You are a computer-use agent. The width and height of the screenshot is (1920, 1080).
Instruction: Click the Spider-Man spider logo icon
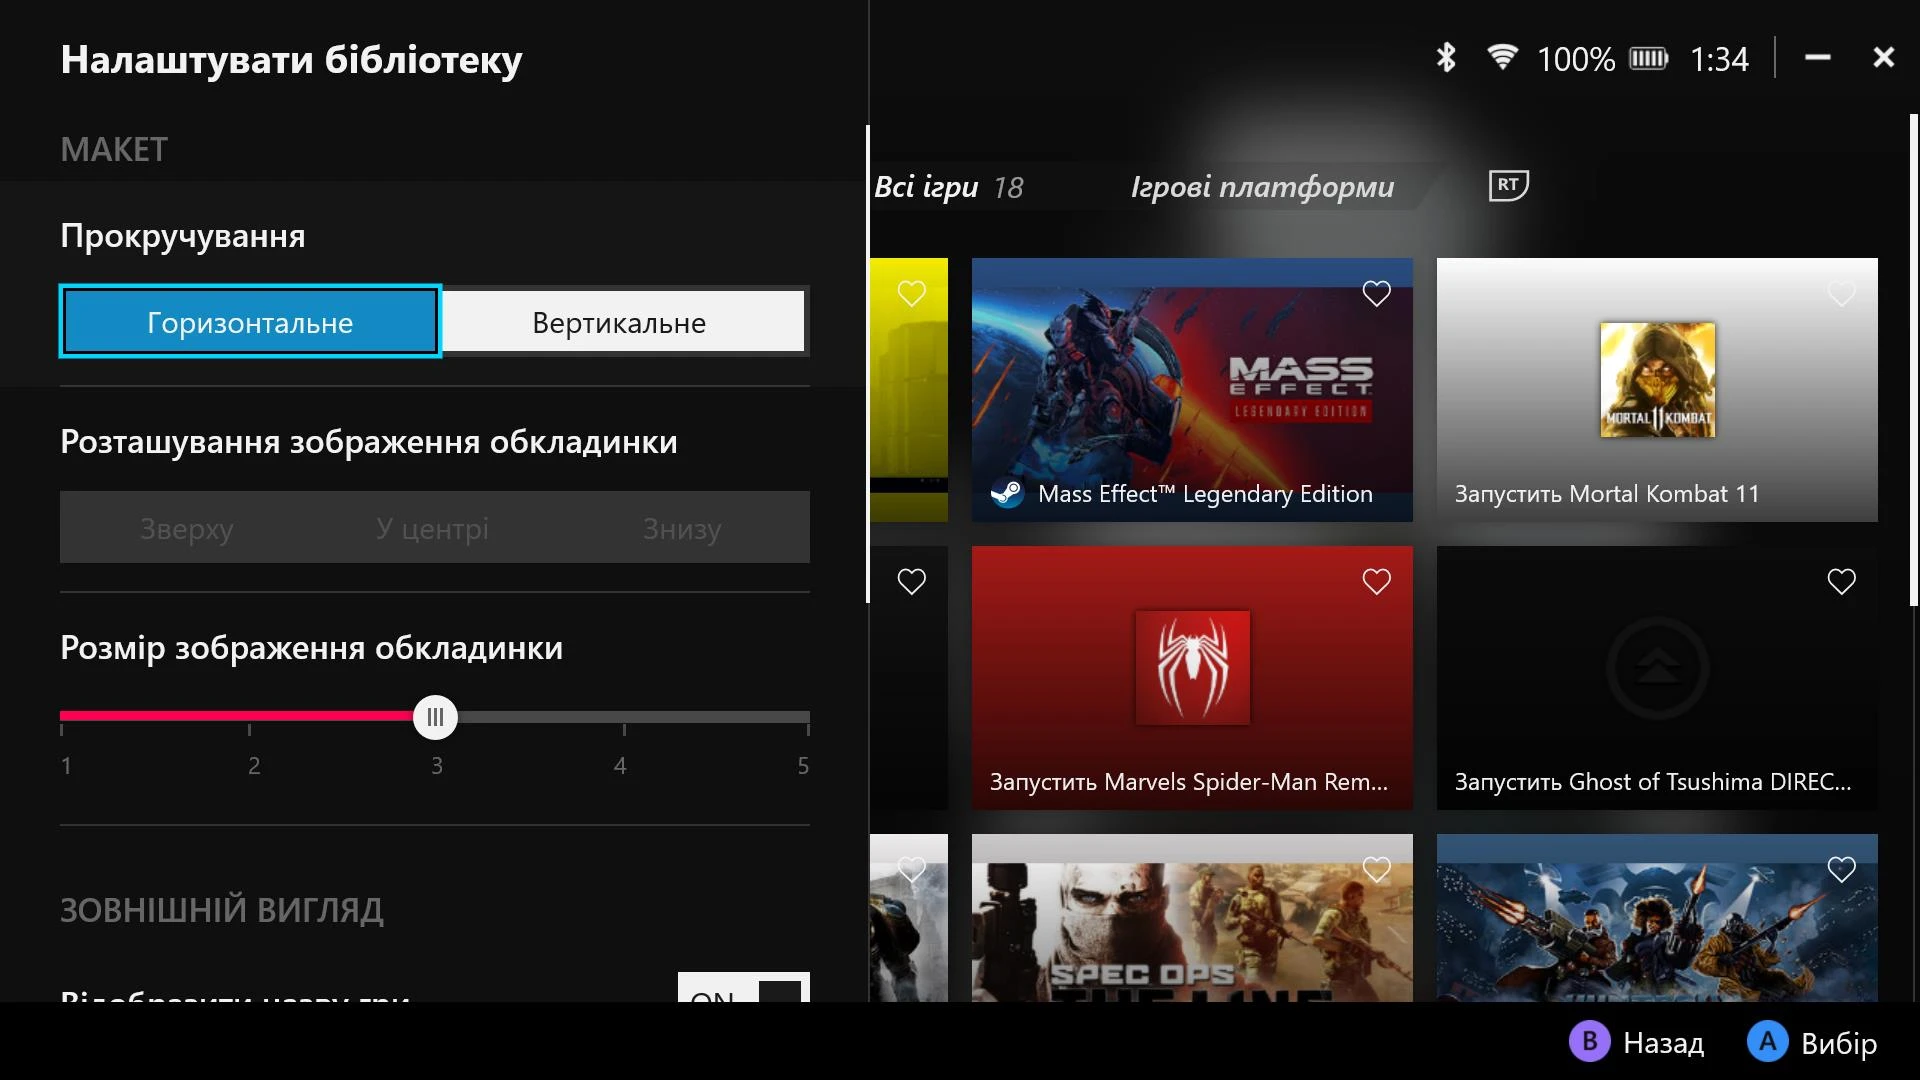coord(1192,667)
